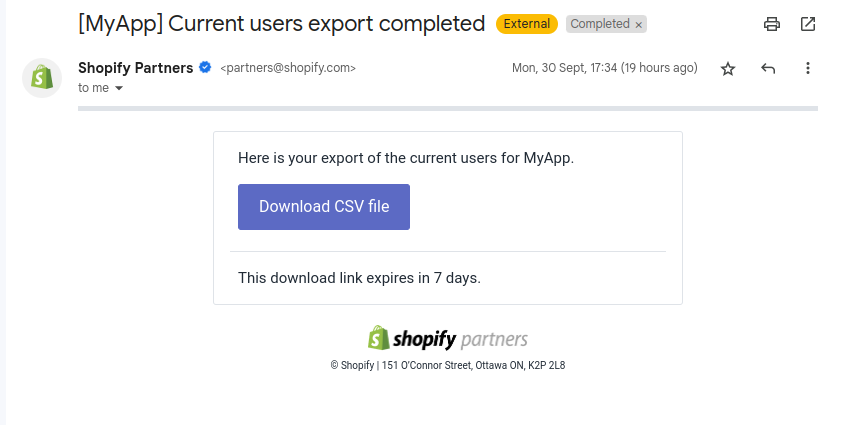Click the email subject heading text

click(282, 24)
